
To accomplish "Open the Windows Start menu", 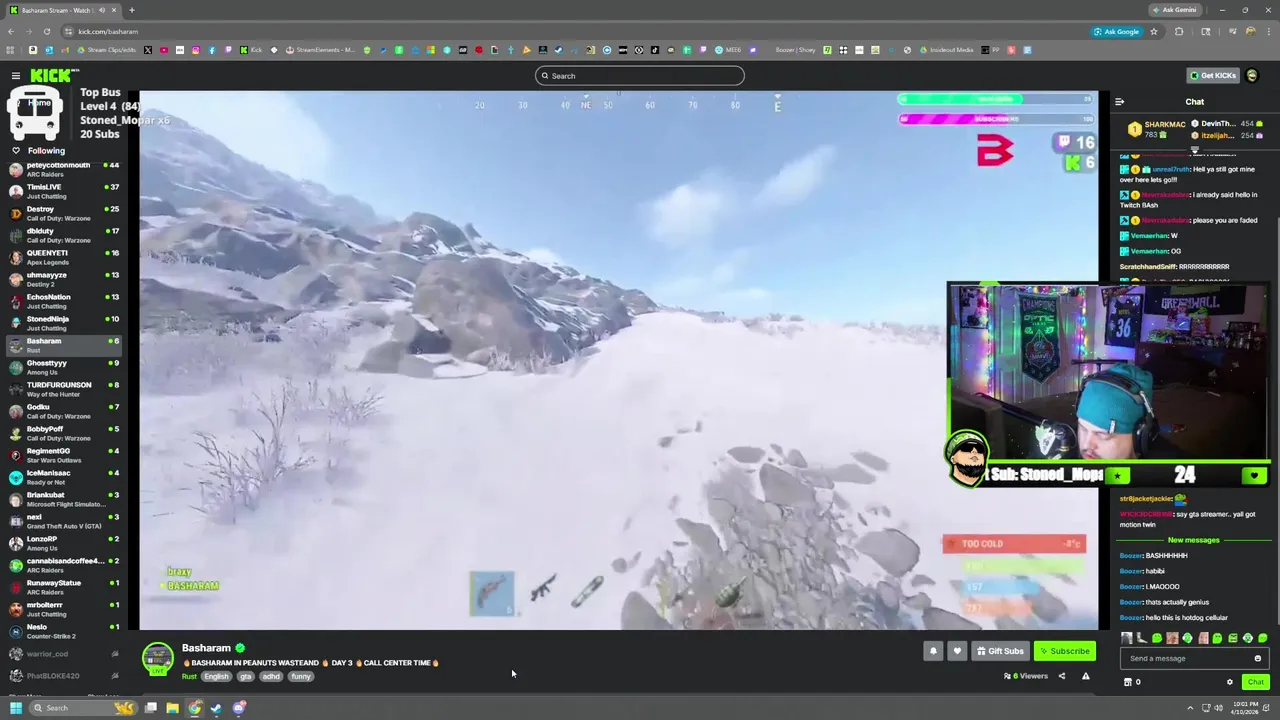I will [x=15, y=708].
